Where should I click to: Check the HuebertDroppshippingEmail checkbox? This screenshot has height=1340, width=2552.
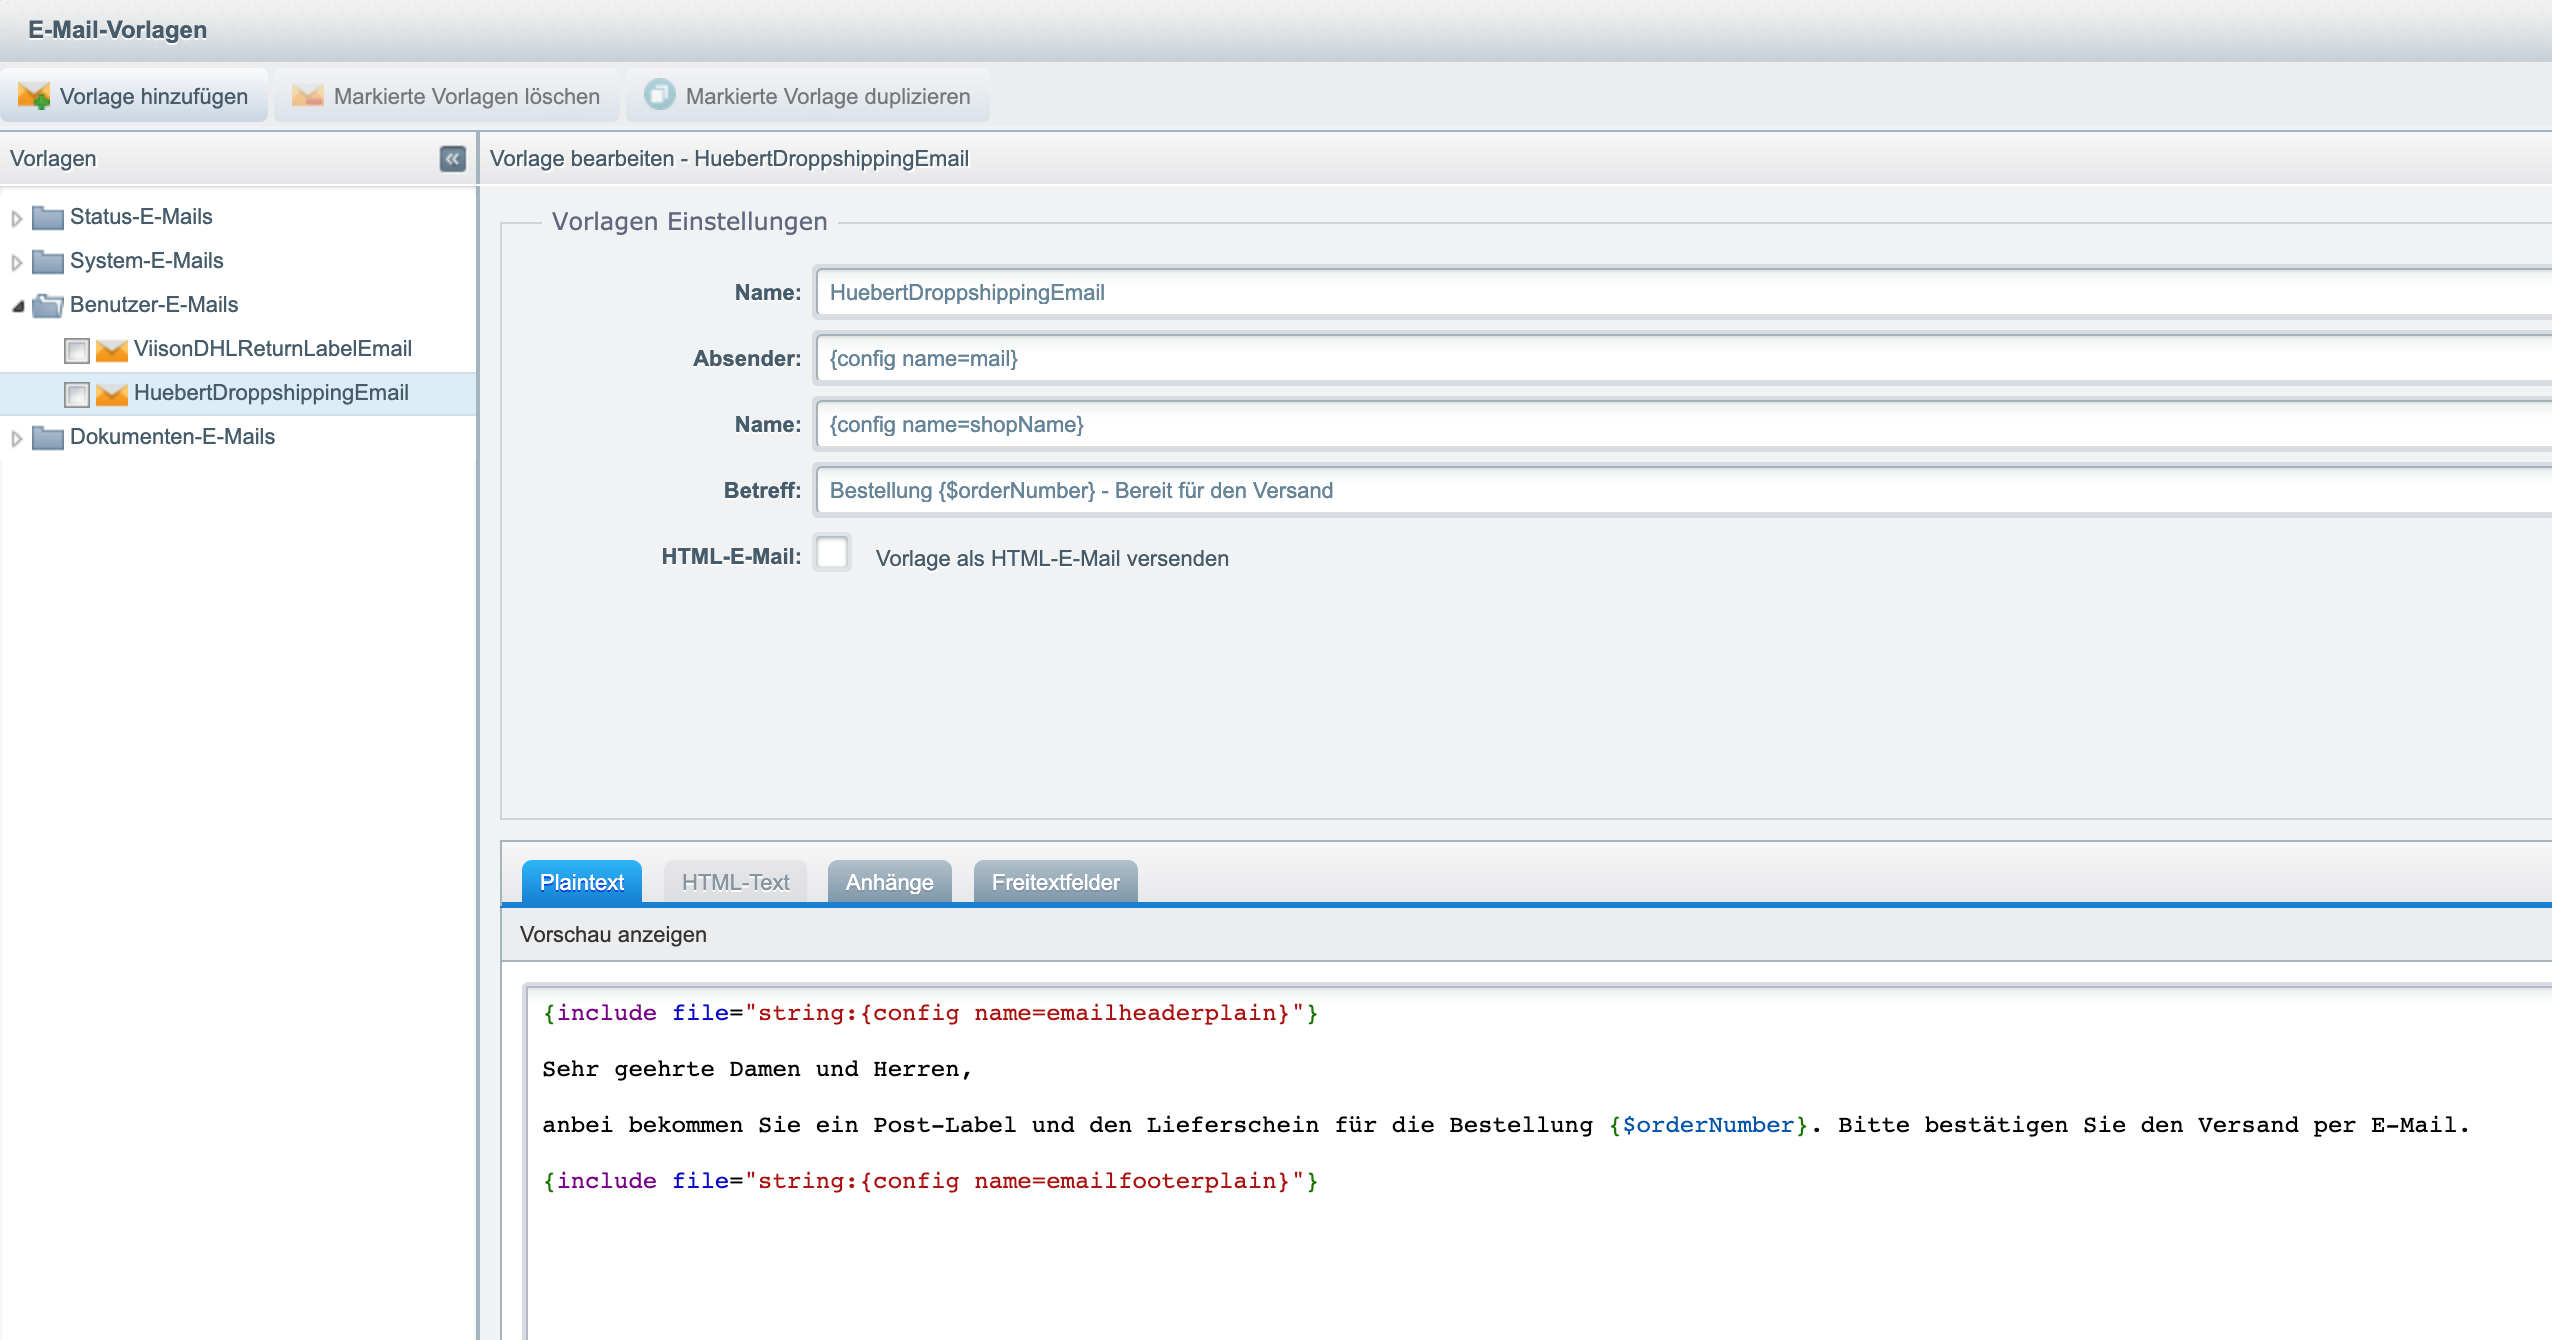click(77, 394)
